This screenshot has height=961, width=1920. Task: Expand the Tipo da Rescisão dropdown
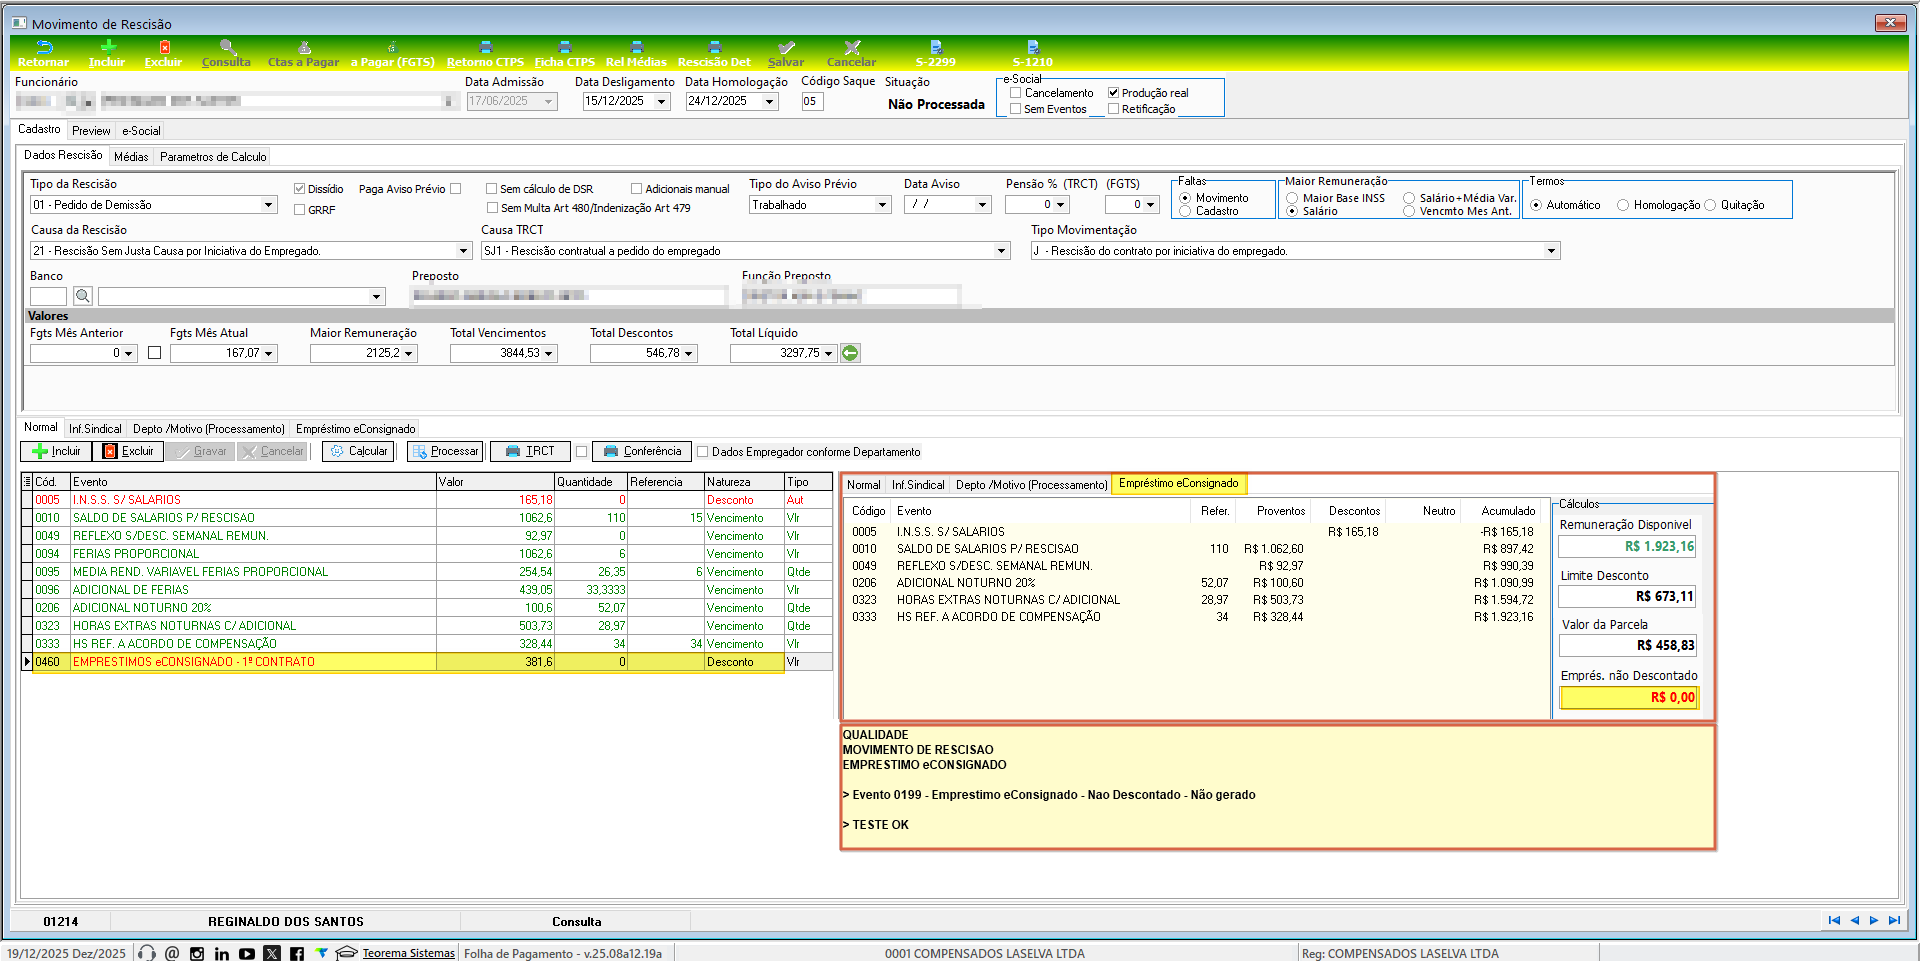268,205
